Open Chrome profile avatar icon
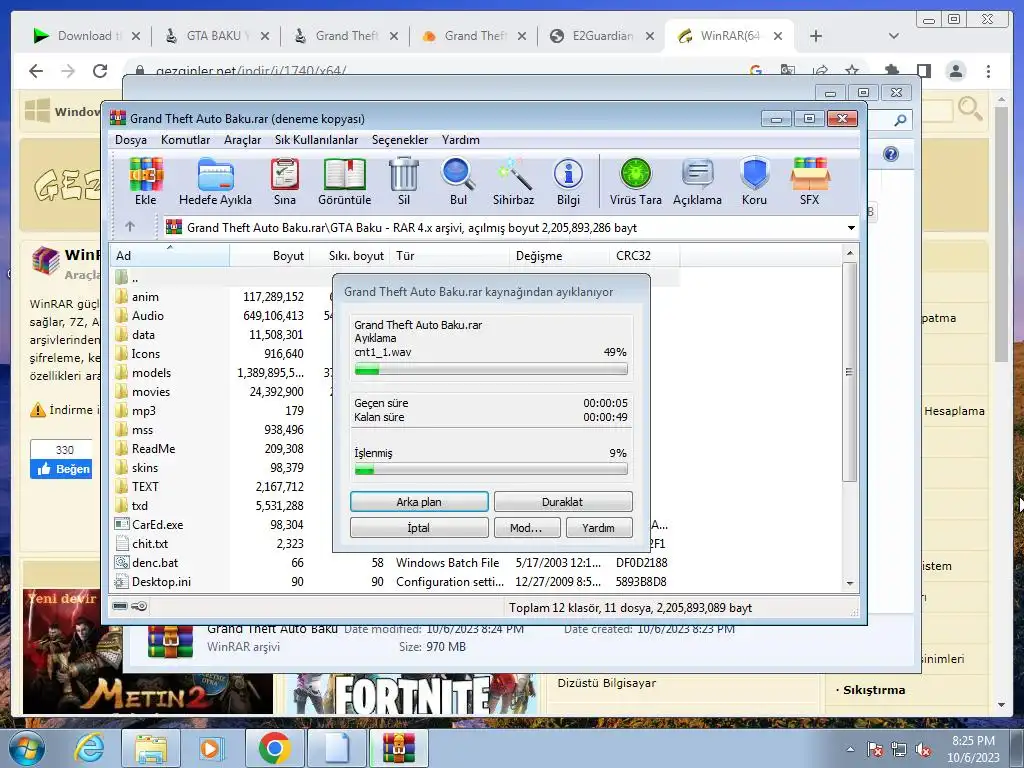This screenshot has width=1024, height=768. (x=956, y=71)
